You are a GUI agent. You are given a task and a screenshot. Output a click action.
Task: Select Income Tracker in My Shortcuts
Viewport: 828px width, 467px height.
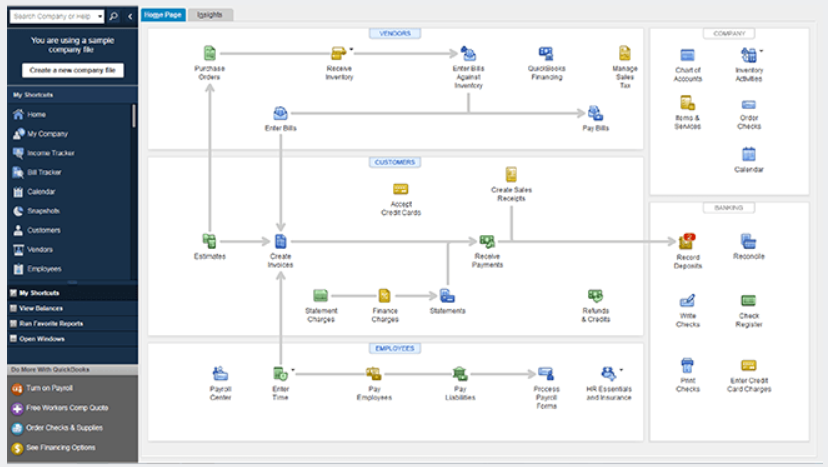[50, 153]
